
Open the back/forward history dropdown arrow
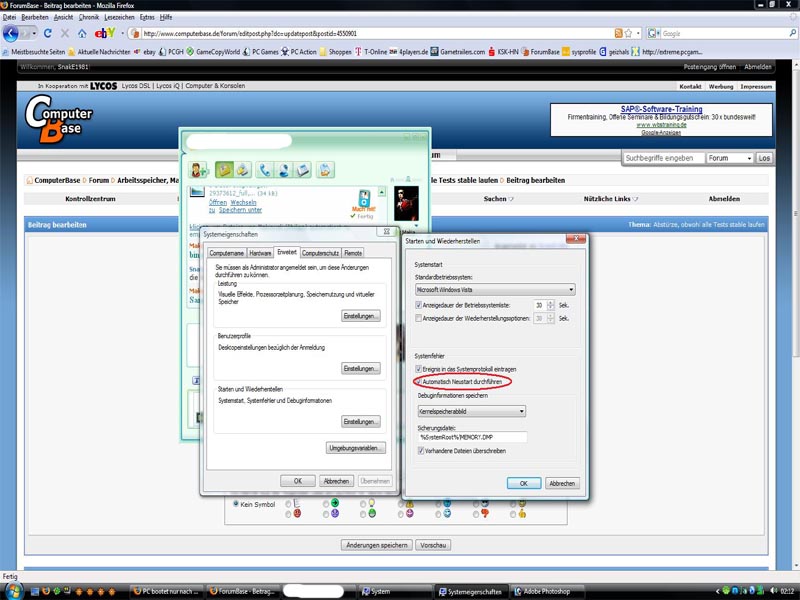(x=34, y=34)
